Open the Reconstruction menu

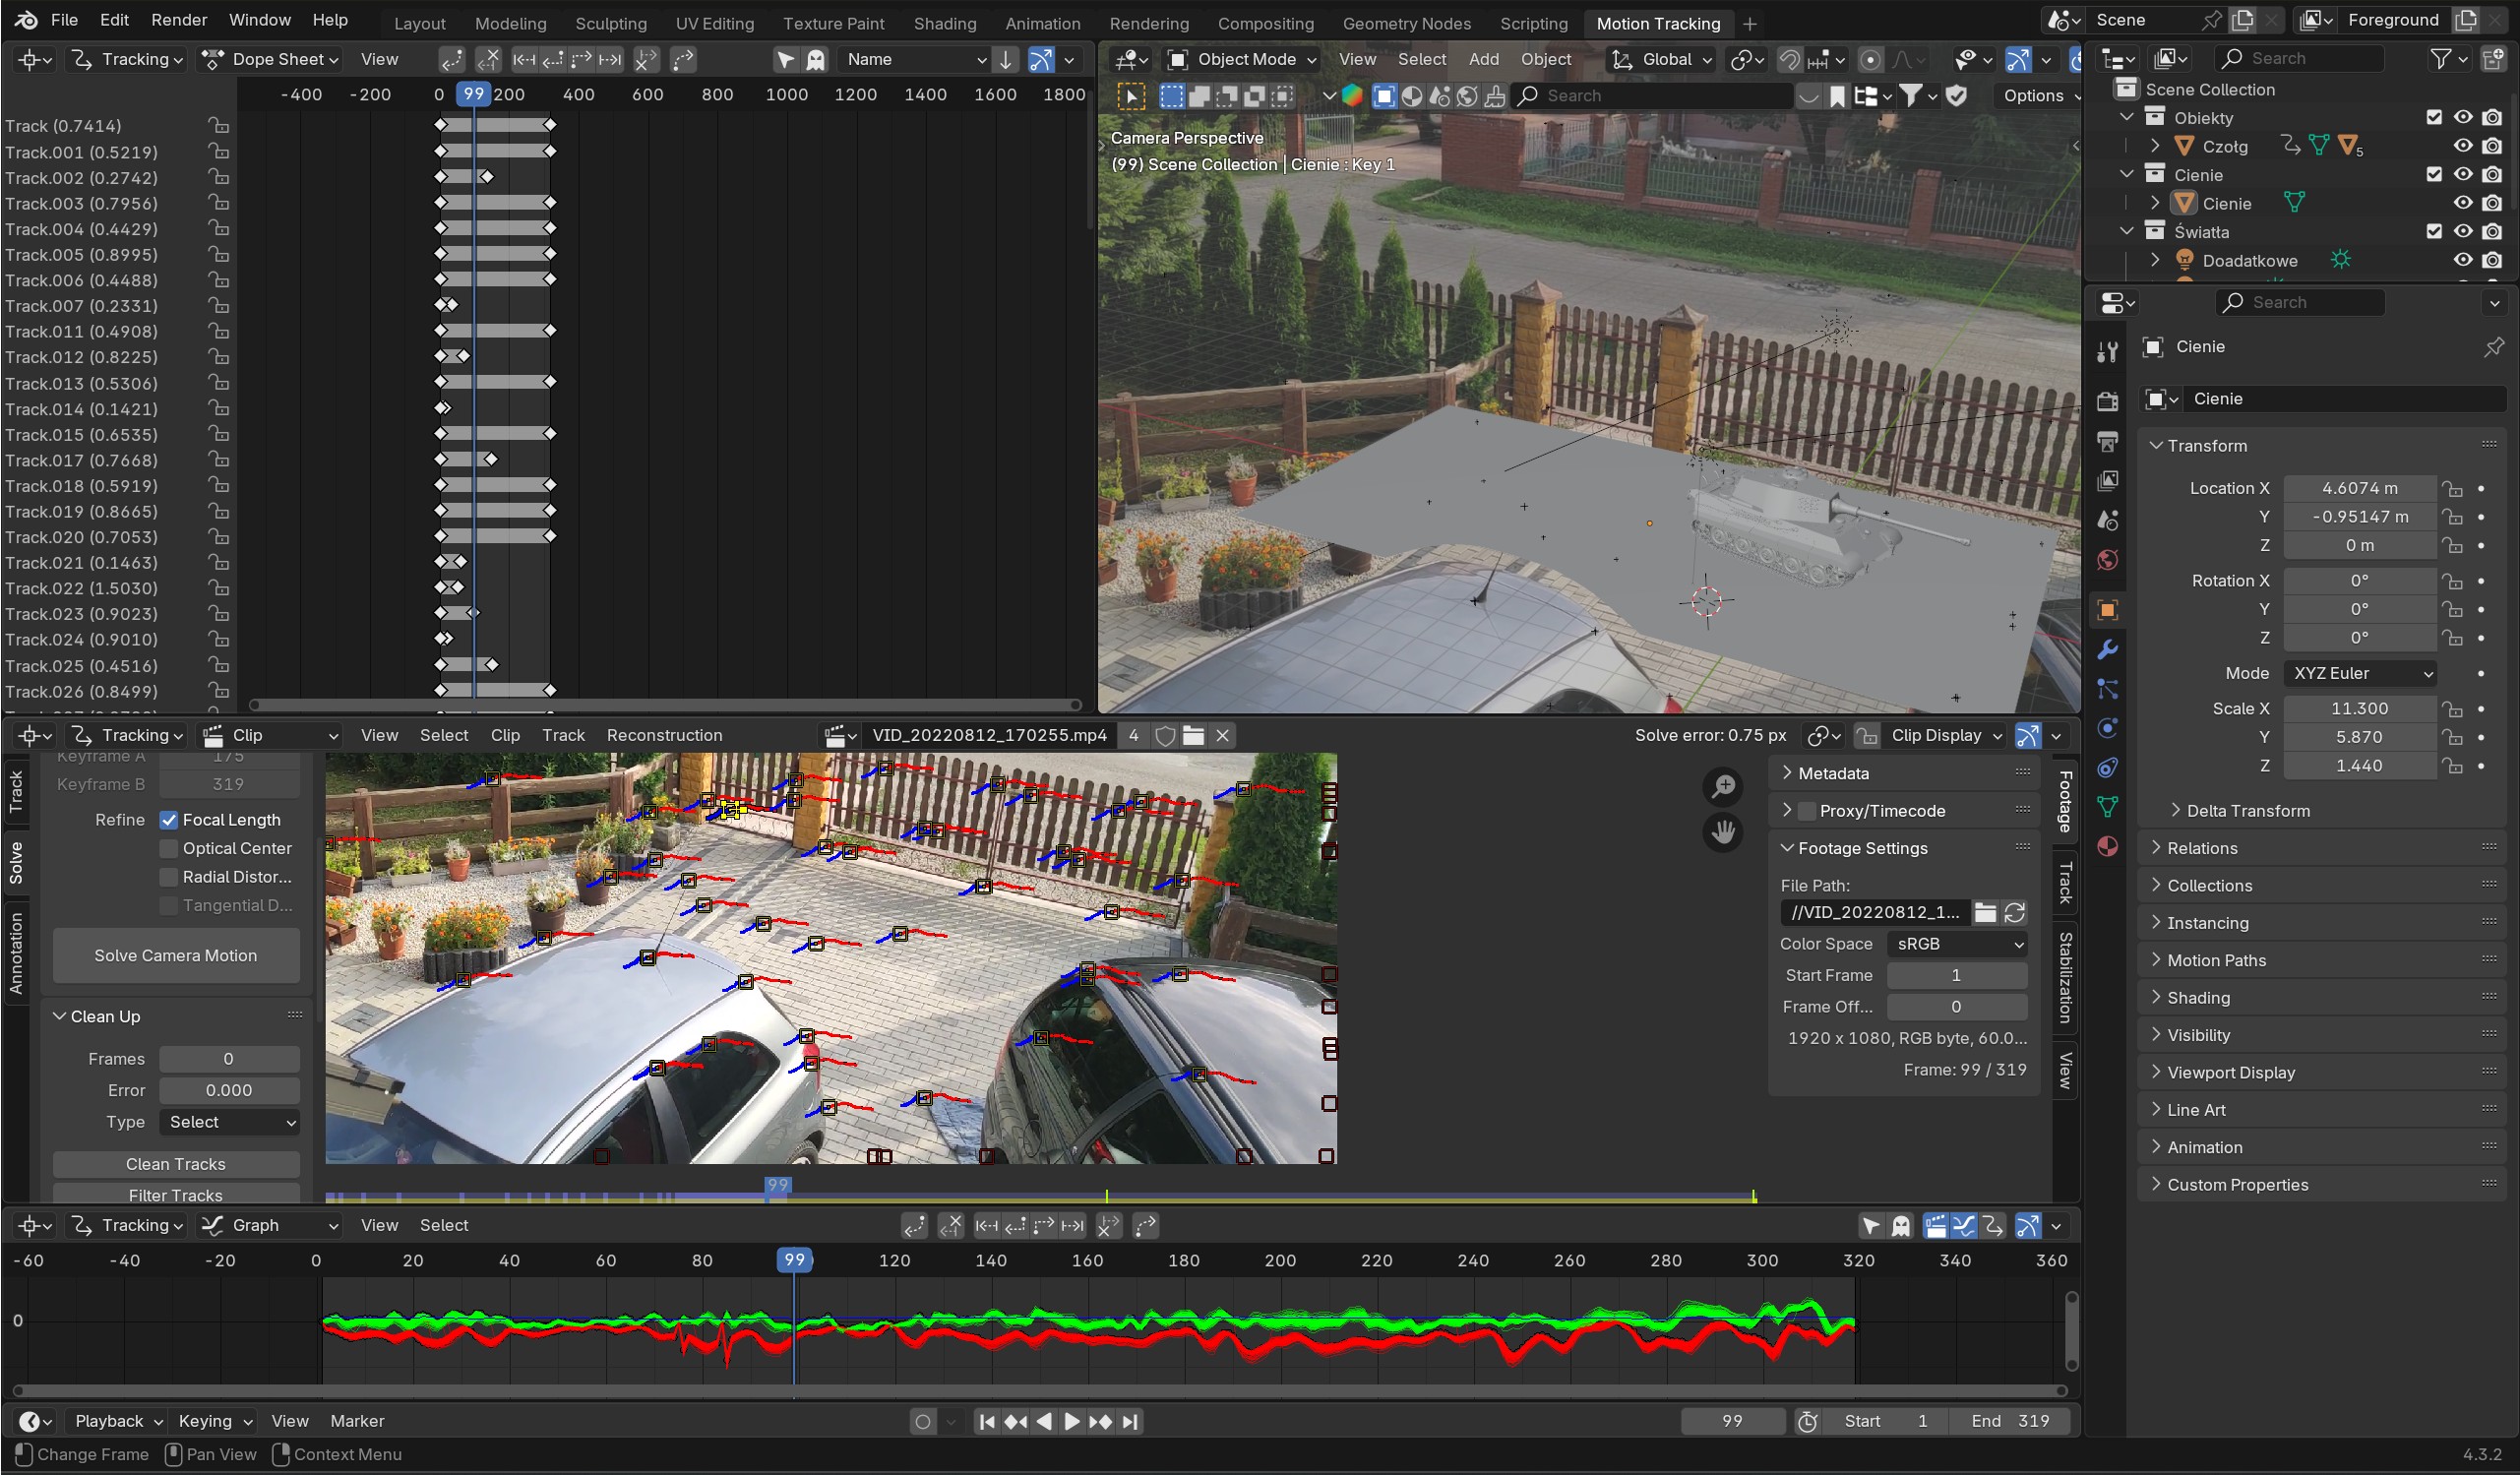coord(664,735)
